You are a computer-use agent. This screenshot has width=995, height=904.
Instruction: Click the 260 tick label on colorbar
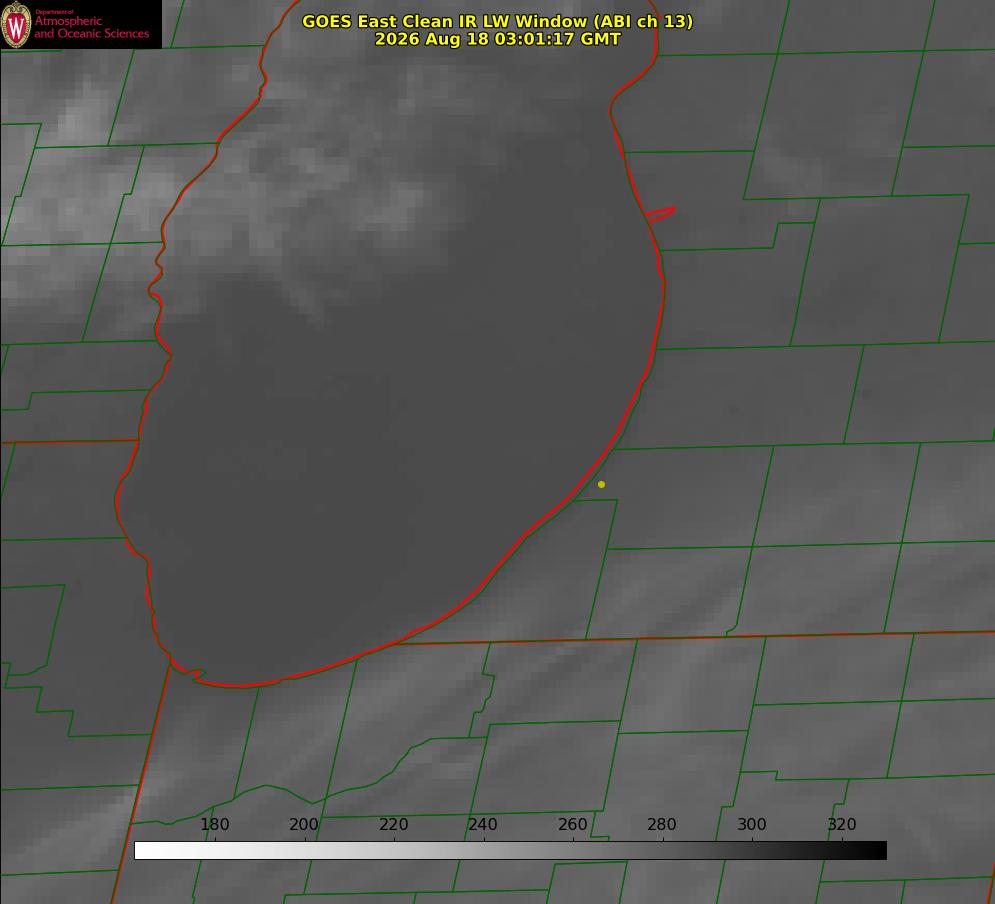pyautogui.click(x=572, y=824)
